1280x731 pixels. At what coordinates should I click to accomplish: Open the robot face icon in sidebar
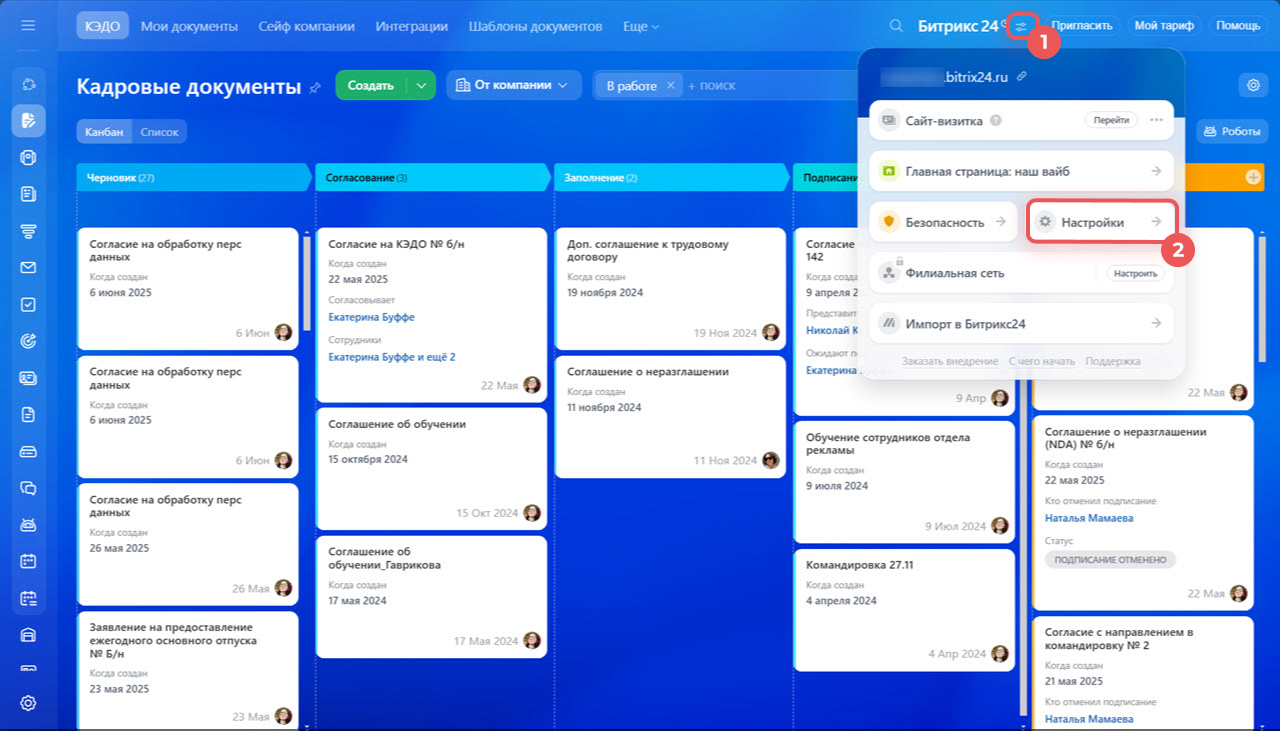(28, 525)
